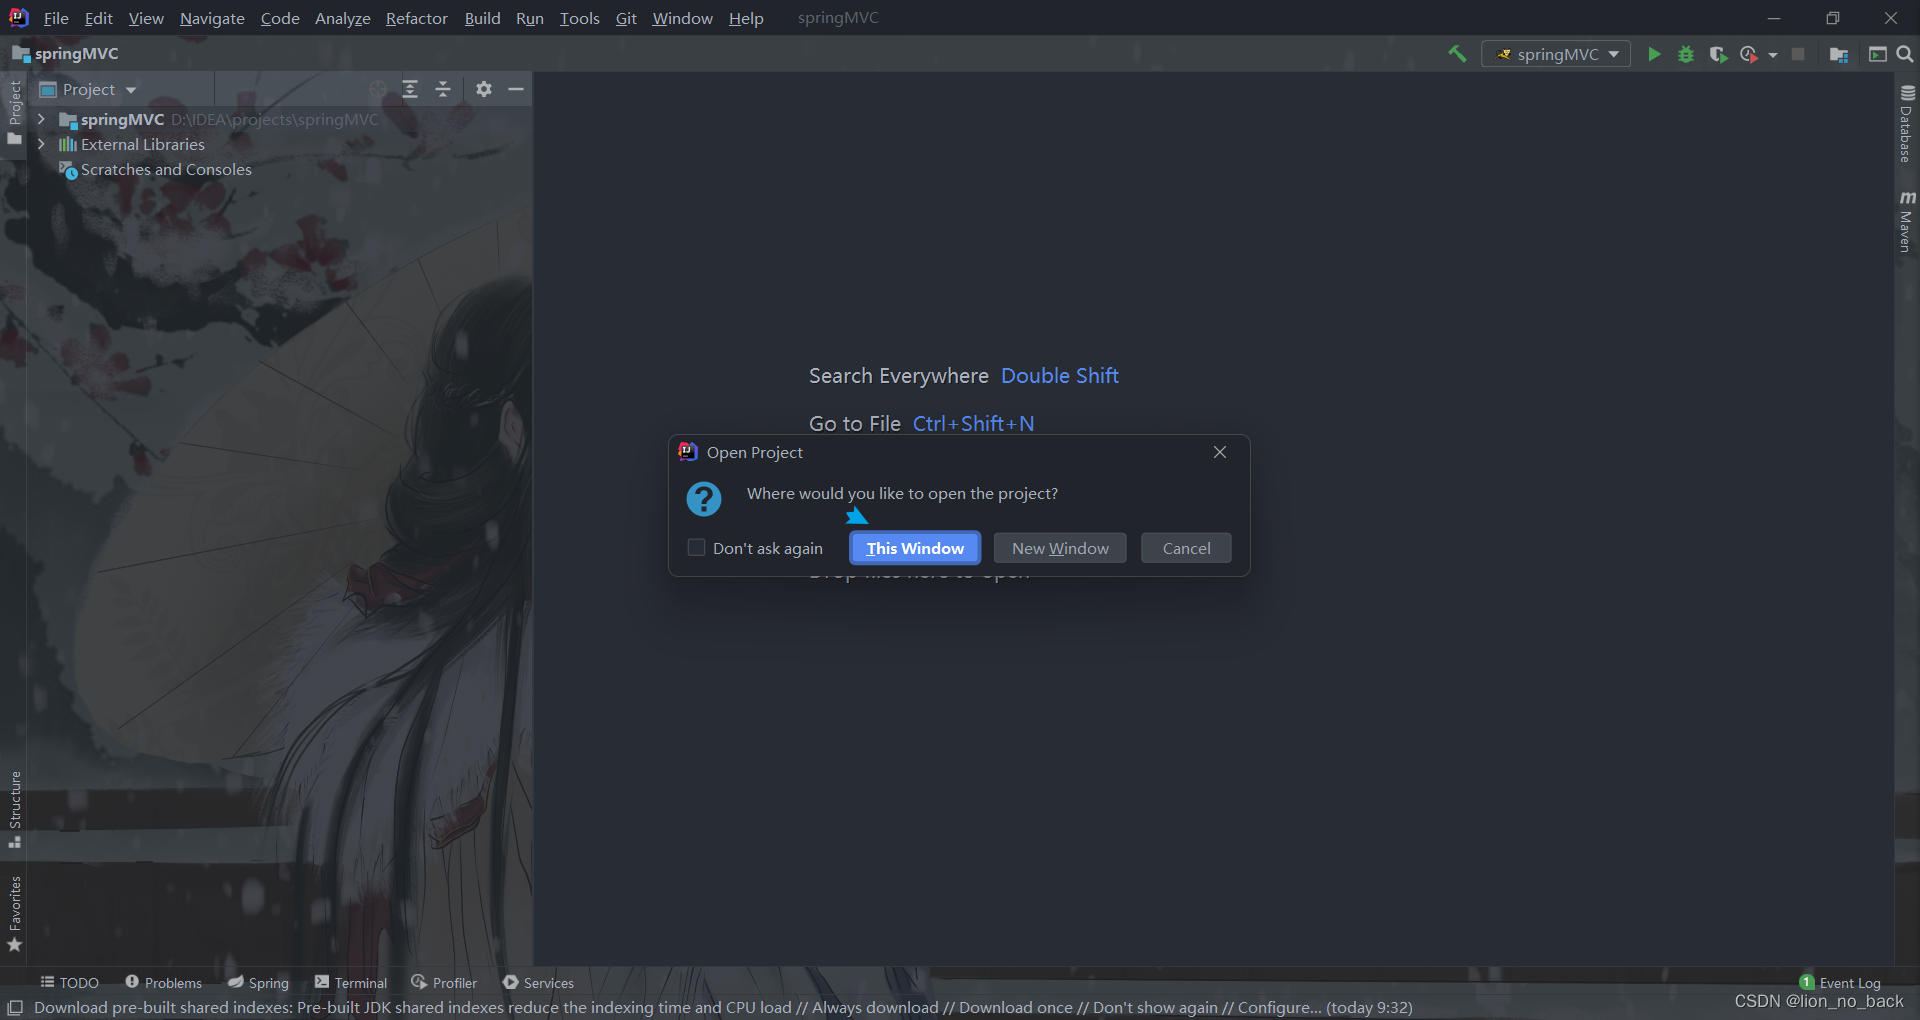
Task: Open the Refactor menu
Action: click(x=417, y=18)
